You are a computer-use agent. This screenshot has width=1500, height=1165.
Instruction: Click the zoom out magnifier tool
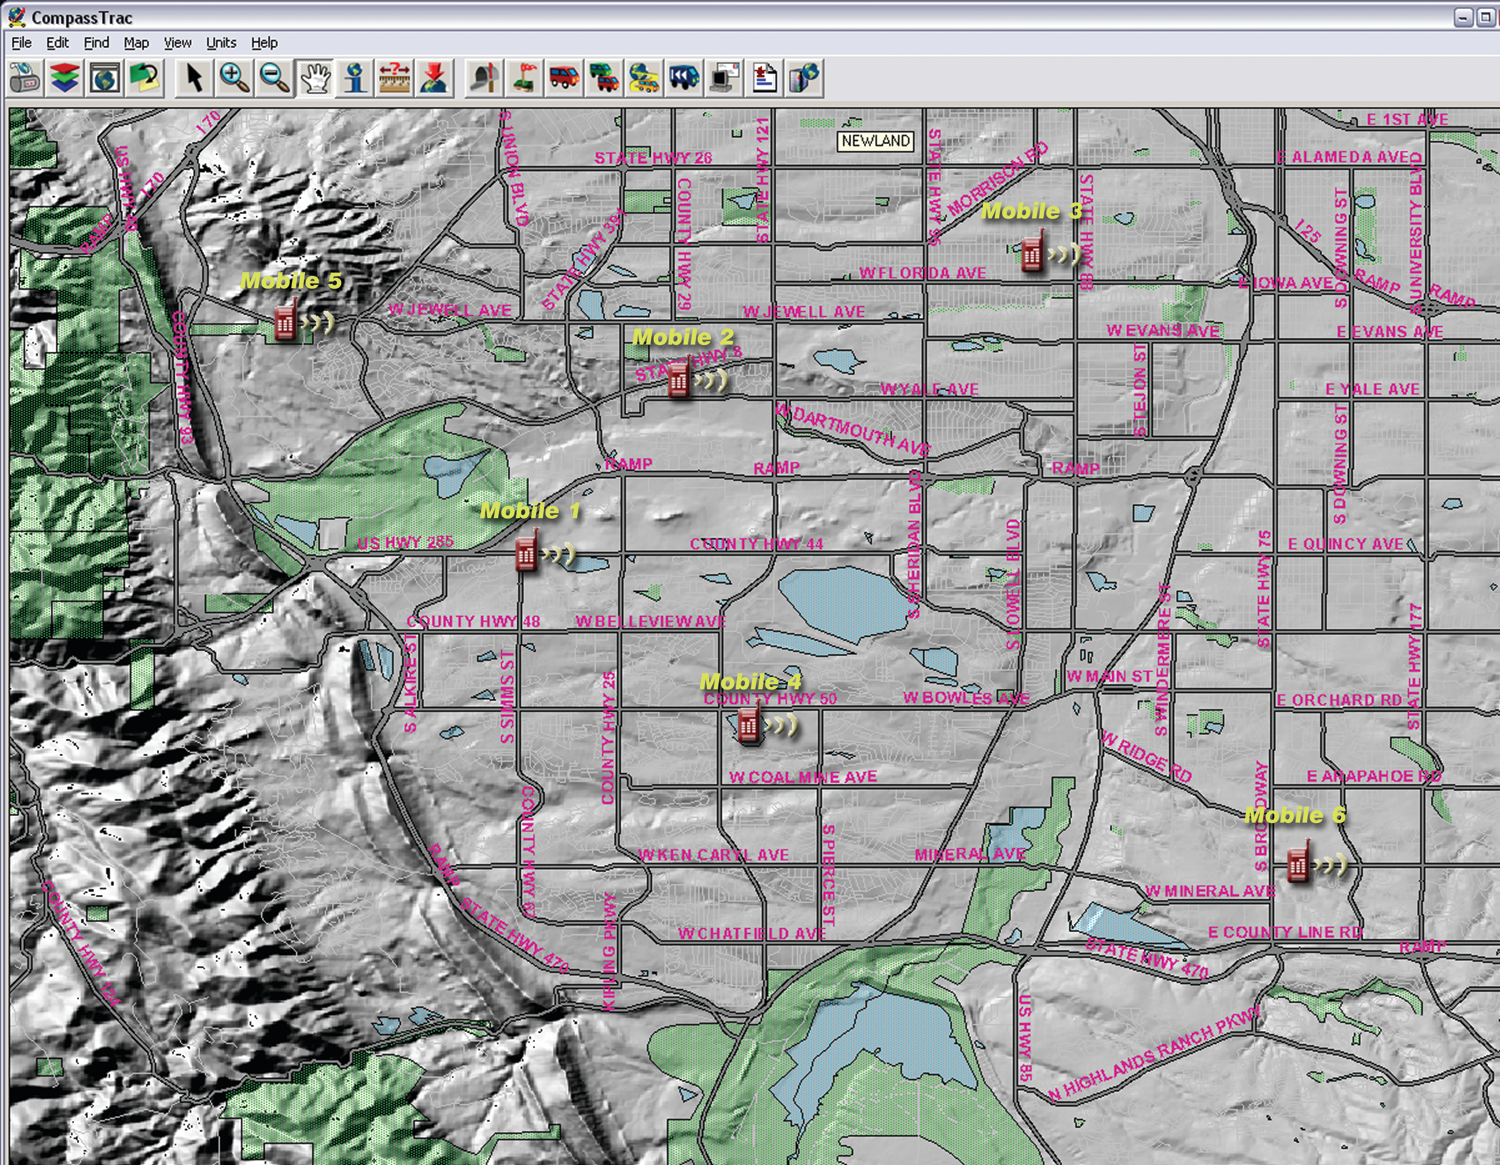click(274, 78)
